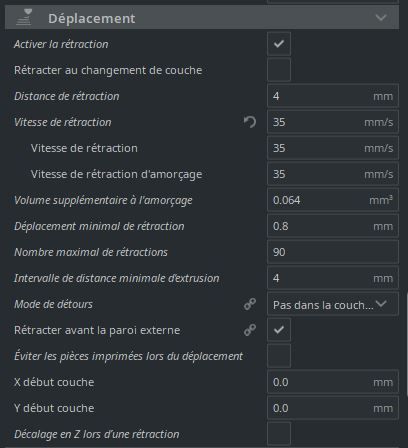Disable Rétracter avant la paroi externe checkbox
Viewport: 408px width, 448px height.
(x=279, y=330)
